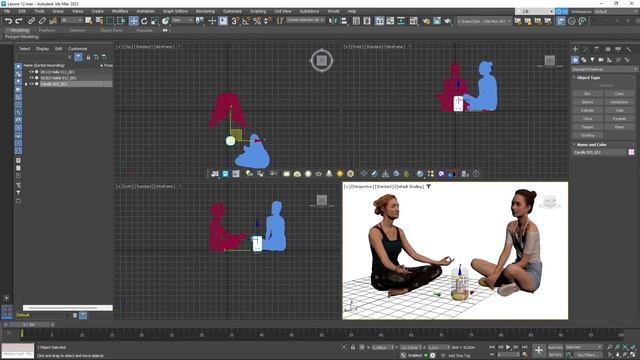Open the Rendering menu
Image resolution: width=640 pixels, height=360 pixels.
(x=205, y=11)
